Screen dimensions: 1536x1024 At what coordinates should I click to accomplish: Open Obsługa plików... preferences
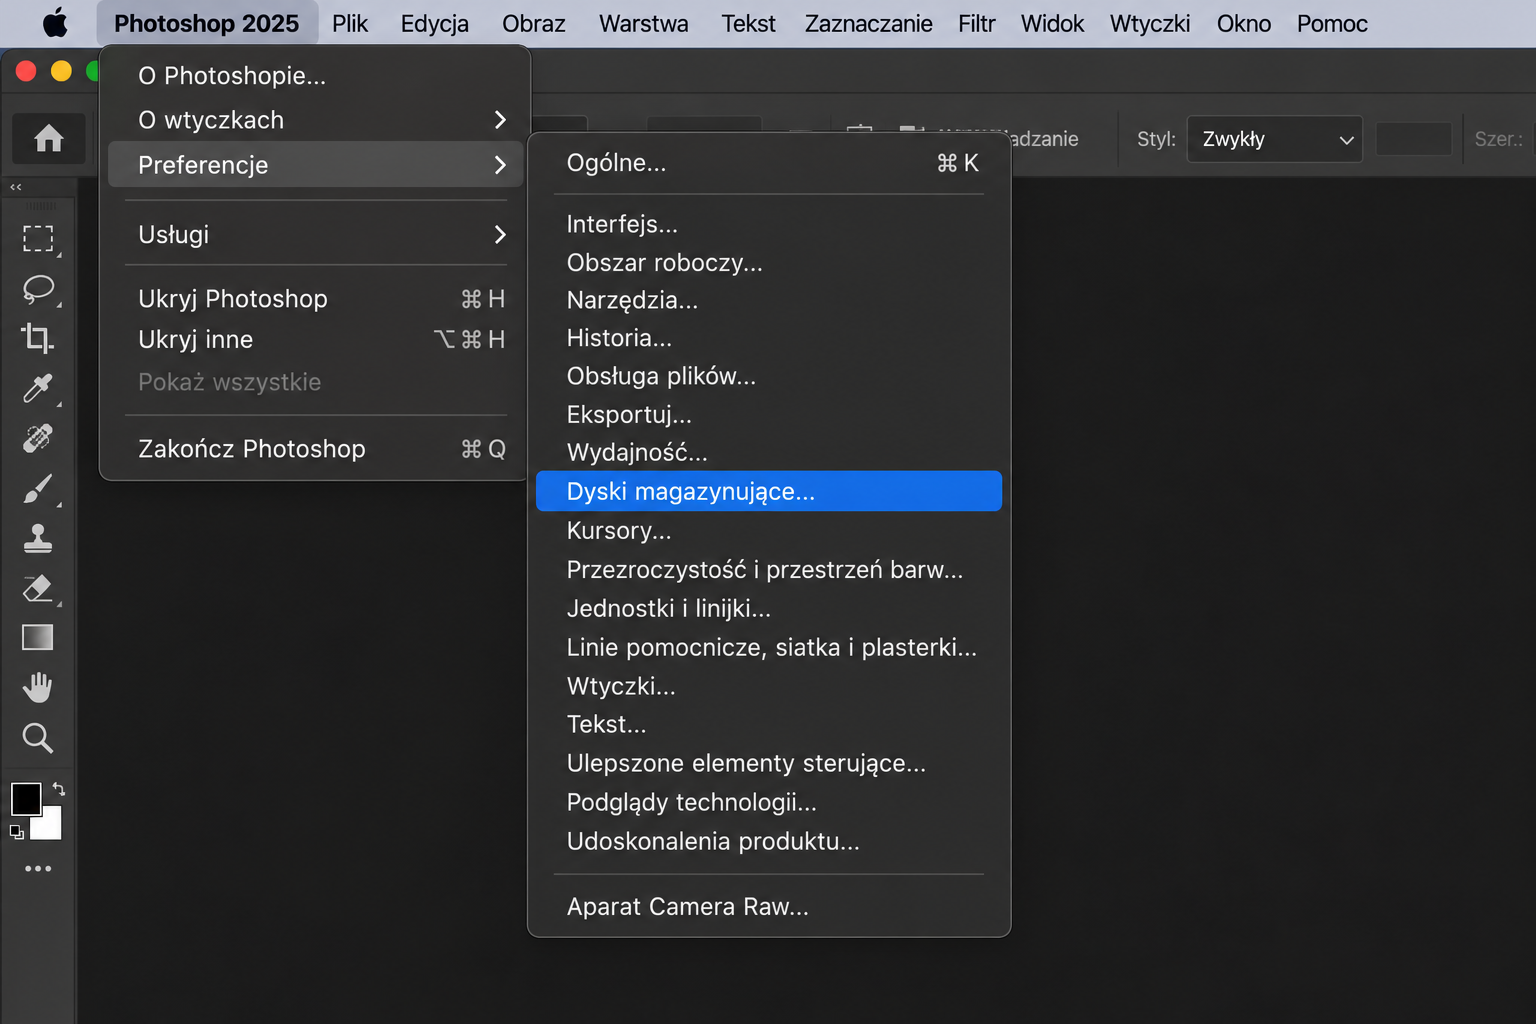(769, 376)
